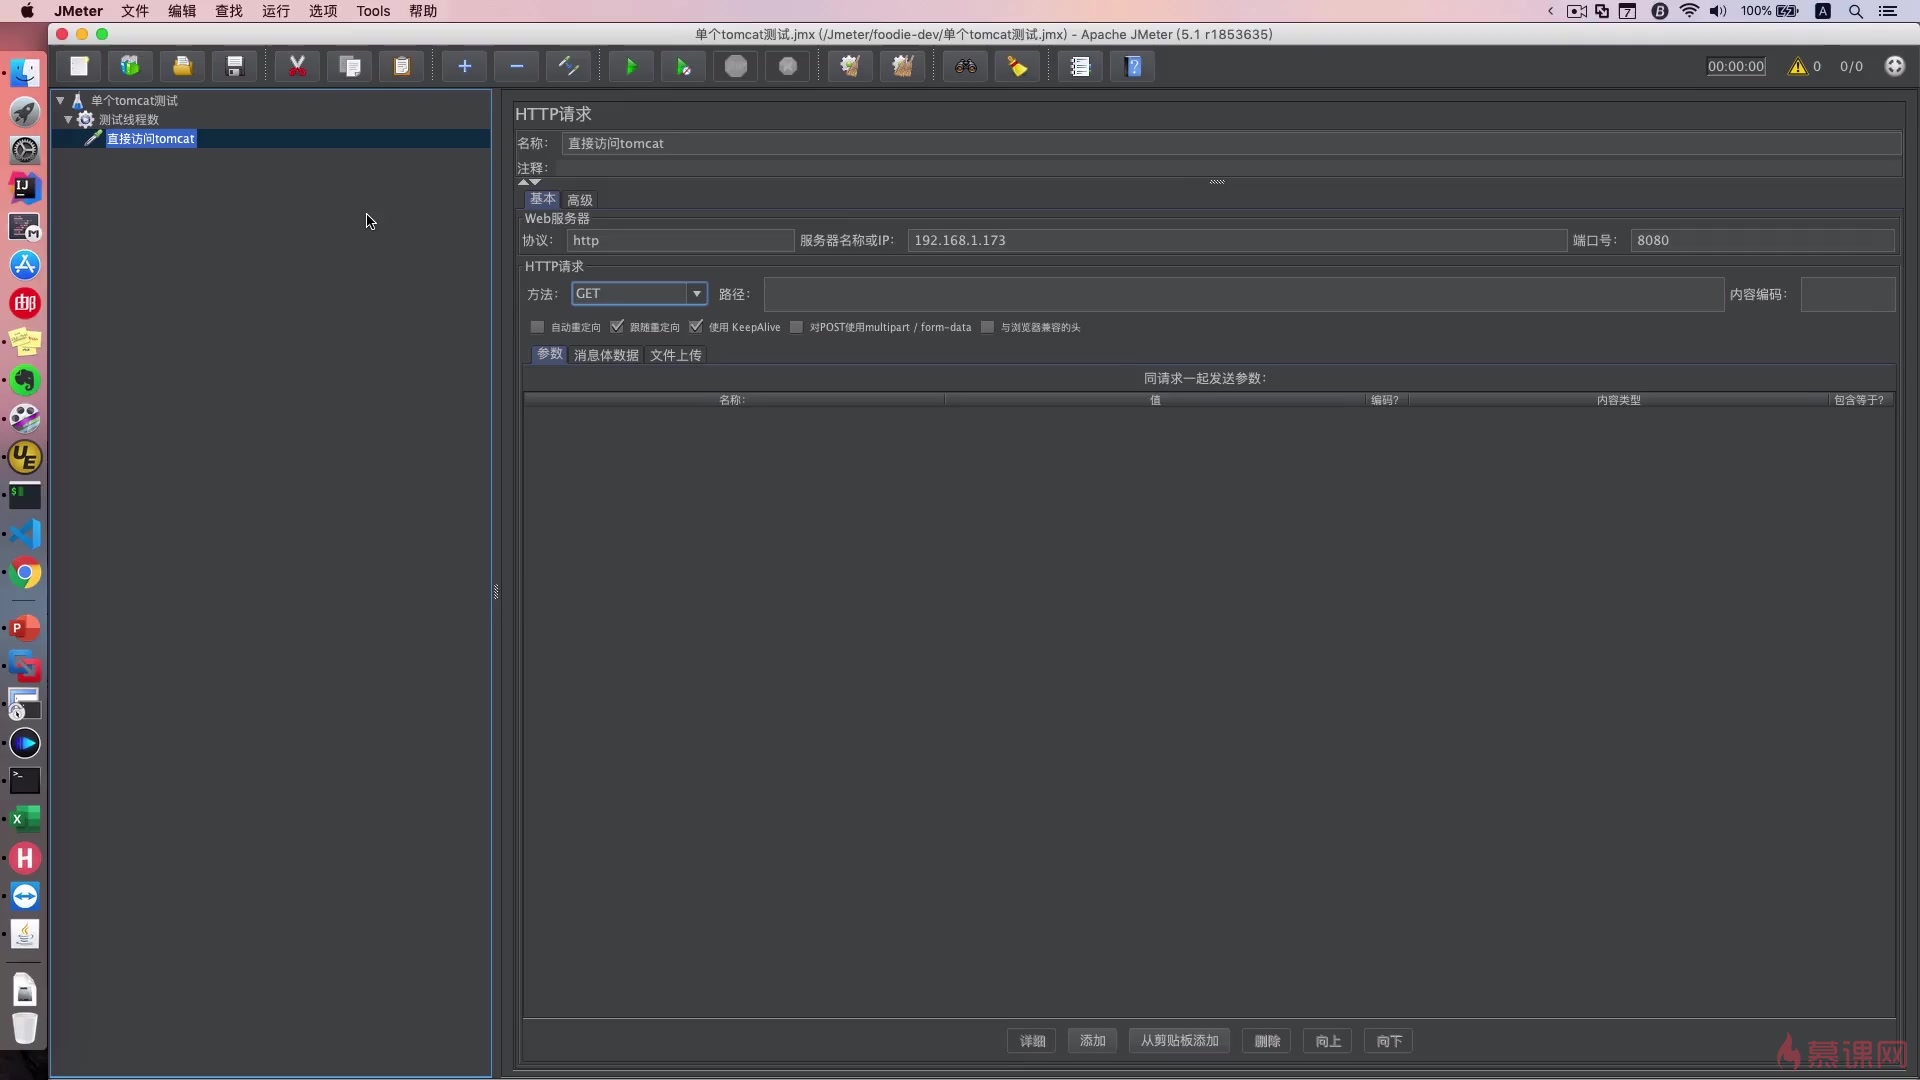Screen dimensions: 1920x1080
Task: Toggle the 自动重定向 checkbox
Action: point(537,327)
